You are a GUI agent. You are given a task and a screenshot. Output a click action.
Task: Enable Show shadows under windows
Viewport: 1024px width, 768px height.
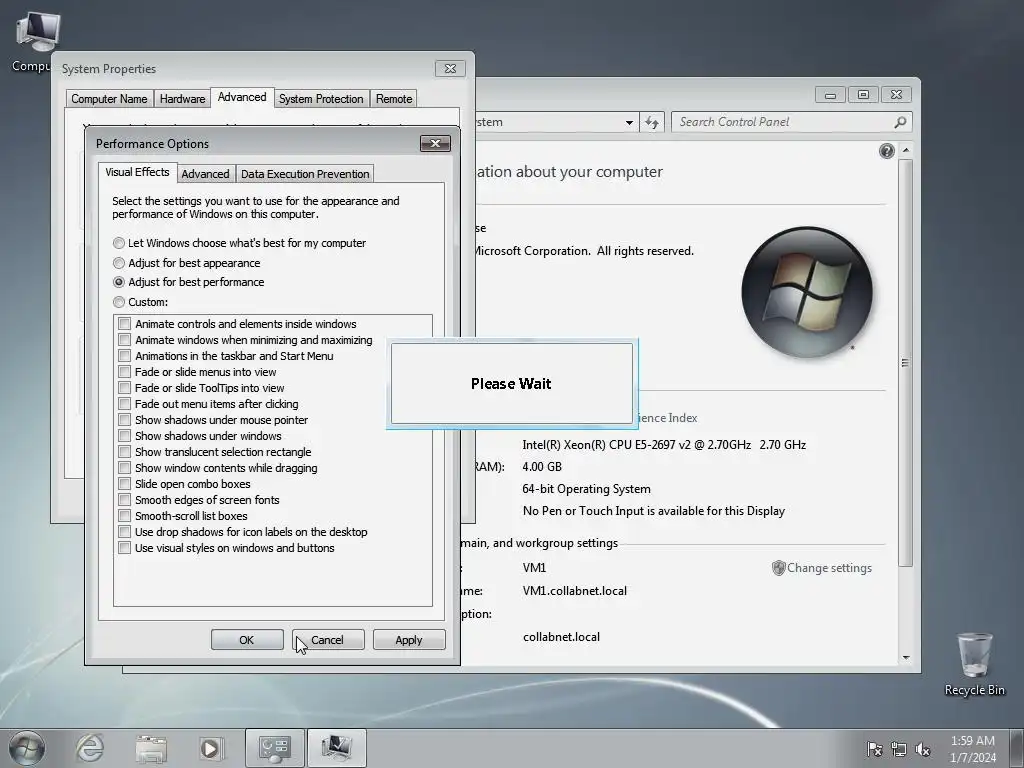125,436
